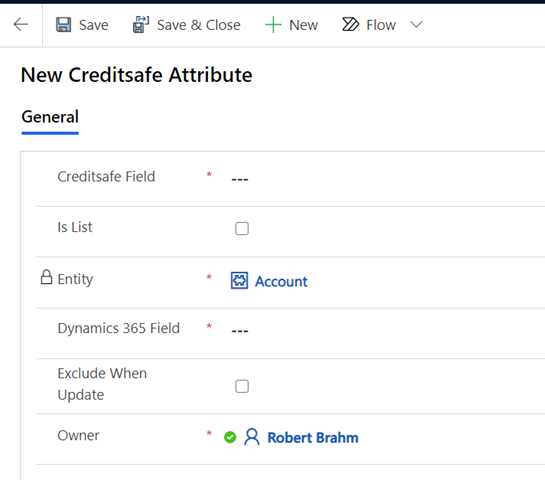Screen dimensions: 545x480
Task: Click the Save & Close button text
Action: pyautogui.click(x=198, y=25)
